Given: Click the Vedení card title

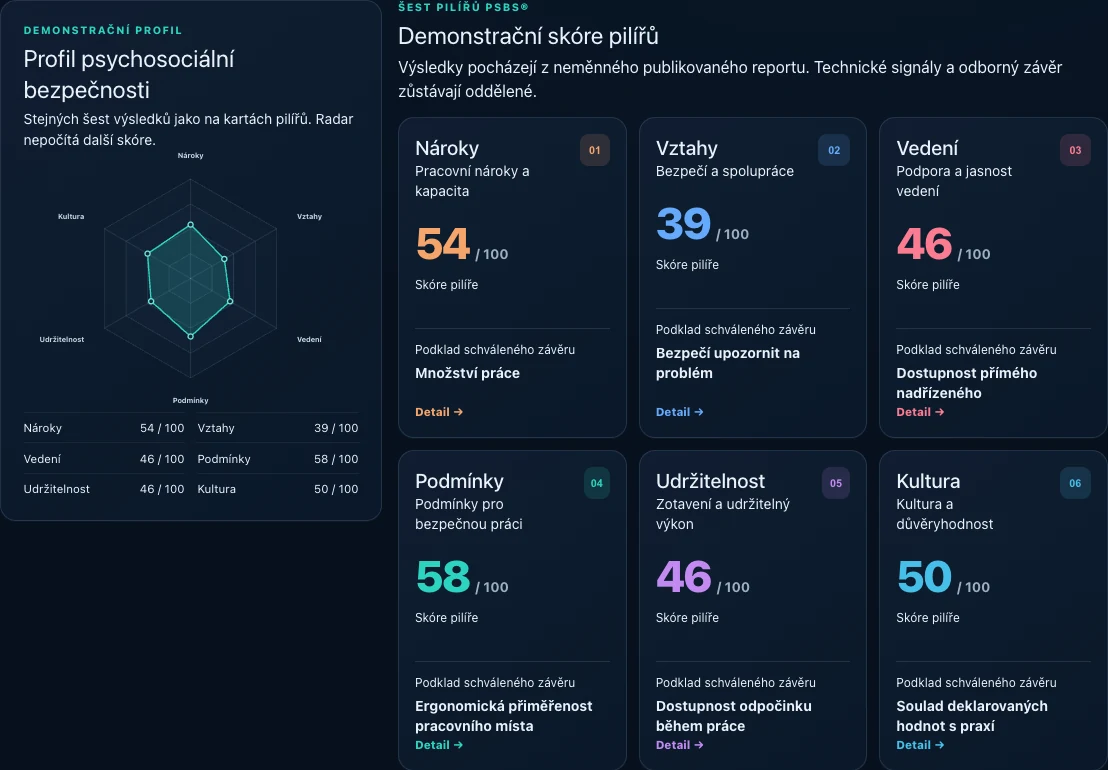Looking at the screenshot, I should pos(927,148).
